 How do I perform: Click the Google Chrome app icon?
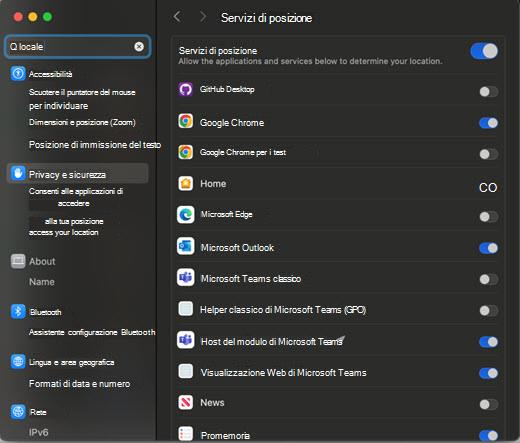pyautogui.click(x=186, y=121)
